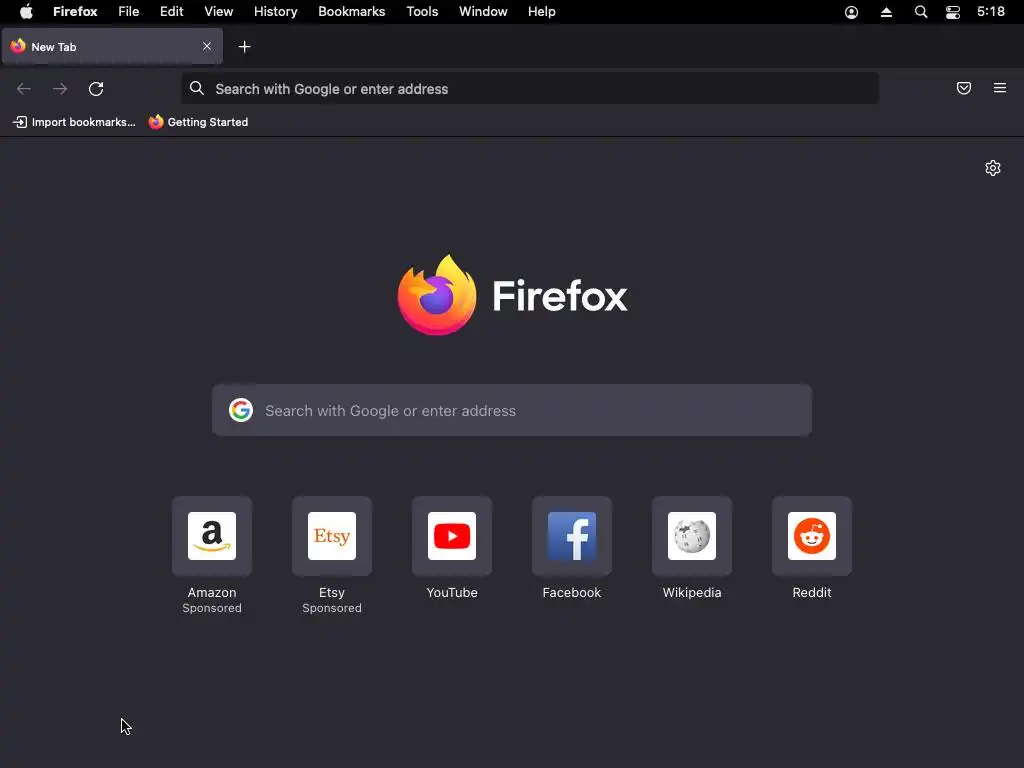Click the back navigation arrow
1024x768 pixels.
point(24,89)
